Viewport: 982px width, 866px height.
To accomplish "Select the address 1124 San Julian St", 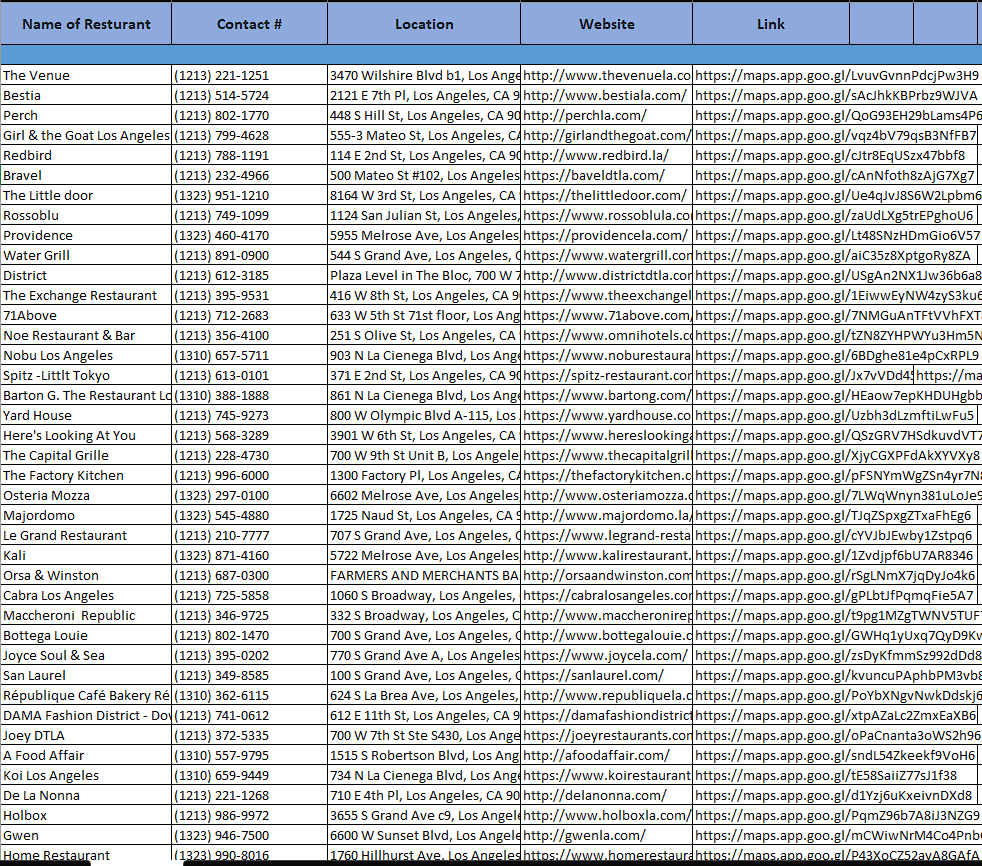I will (424, 215).
